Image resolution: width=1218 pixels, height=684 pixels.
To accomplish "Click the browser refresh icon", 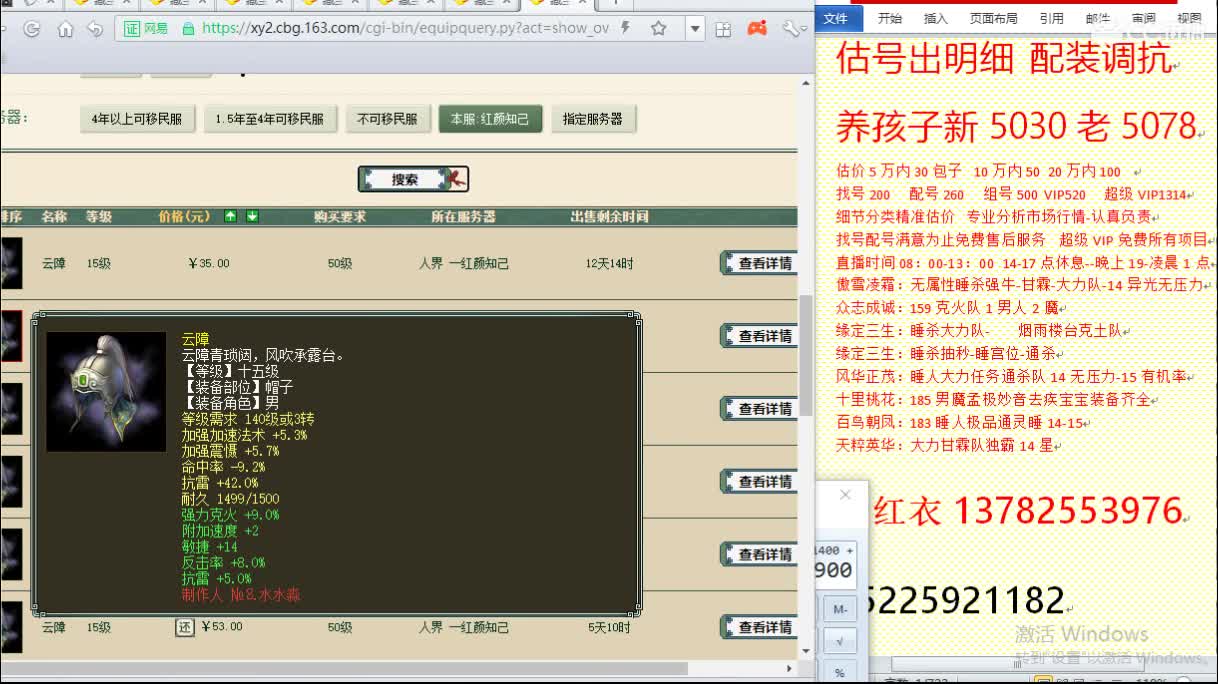I will point(31,29).
